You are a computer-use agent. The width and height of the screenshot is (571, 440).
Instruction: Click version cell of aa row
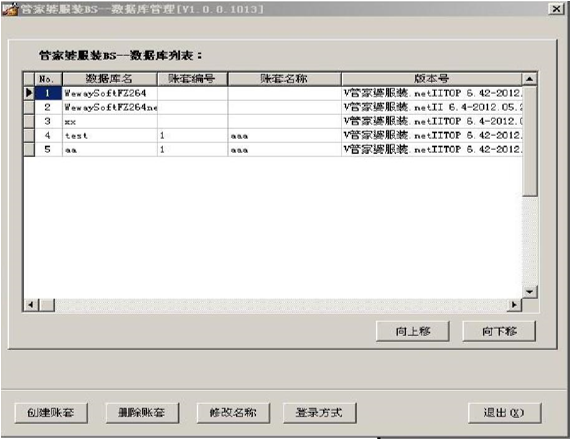coord(432,149)
